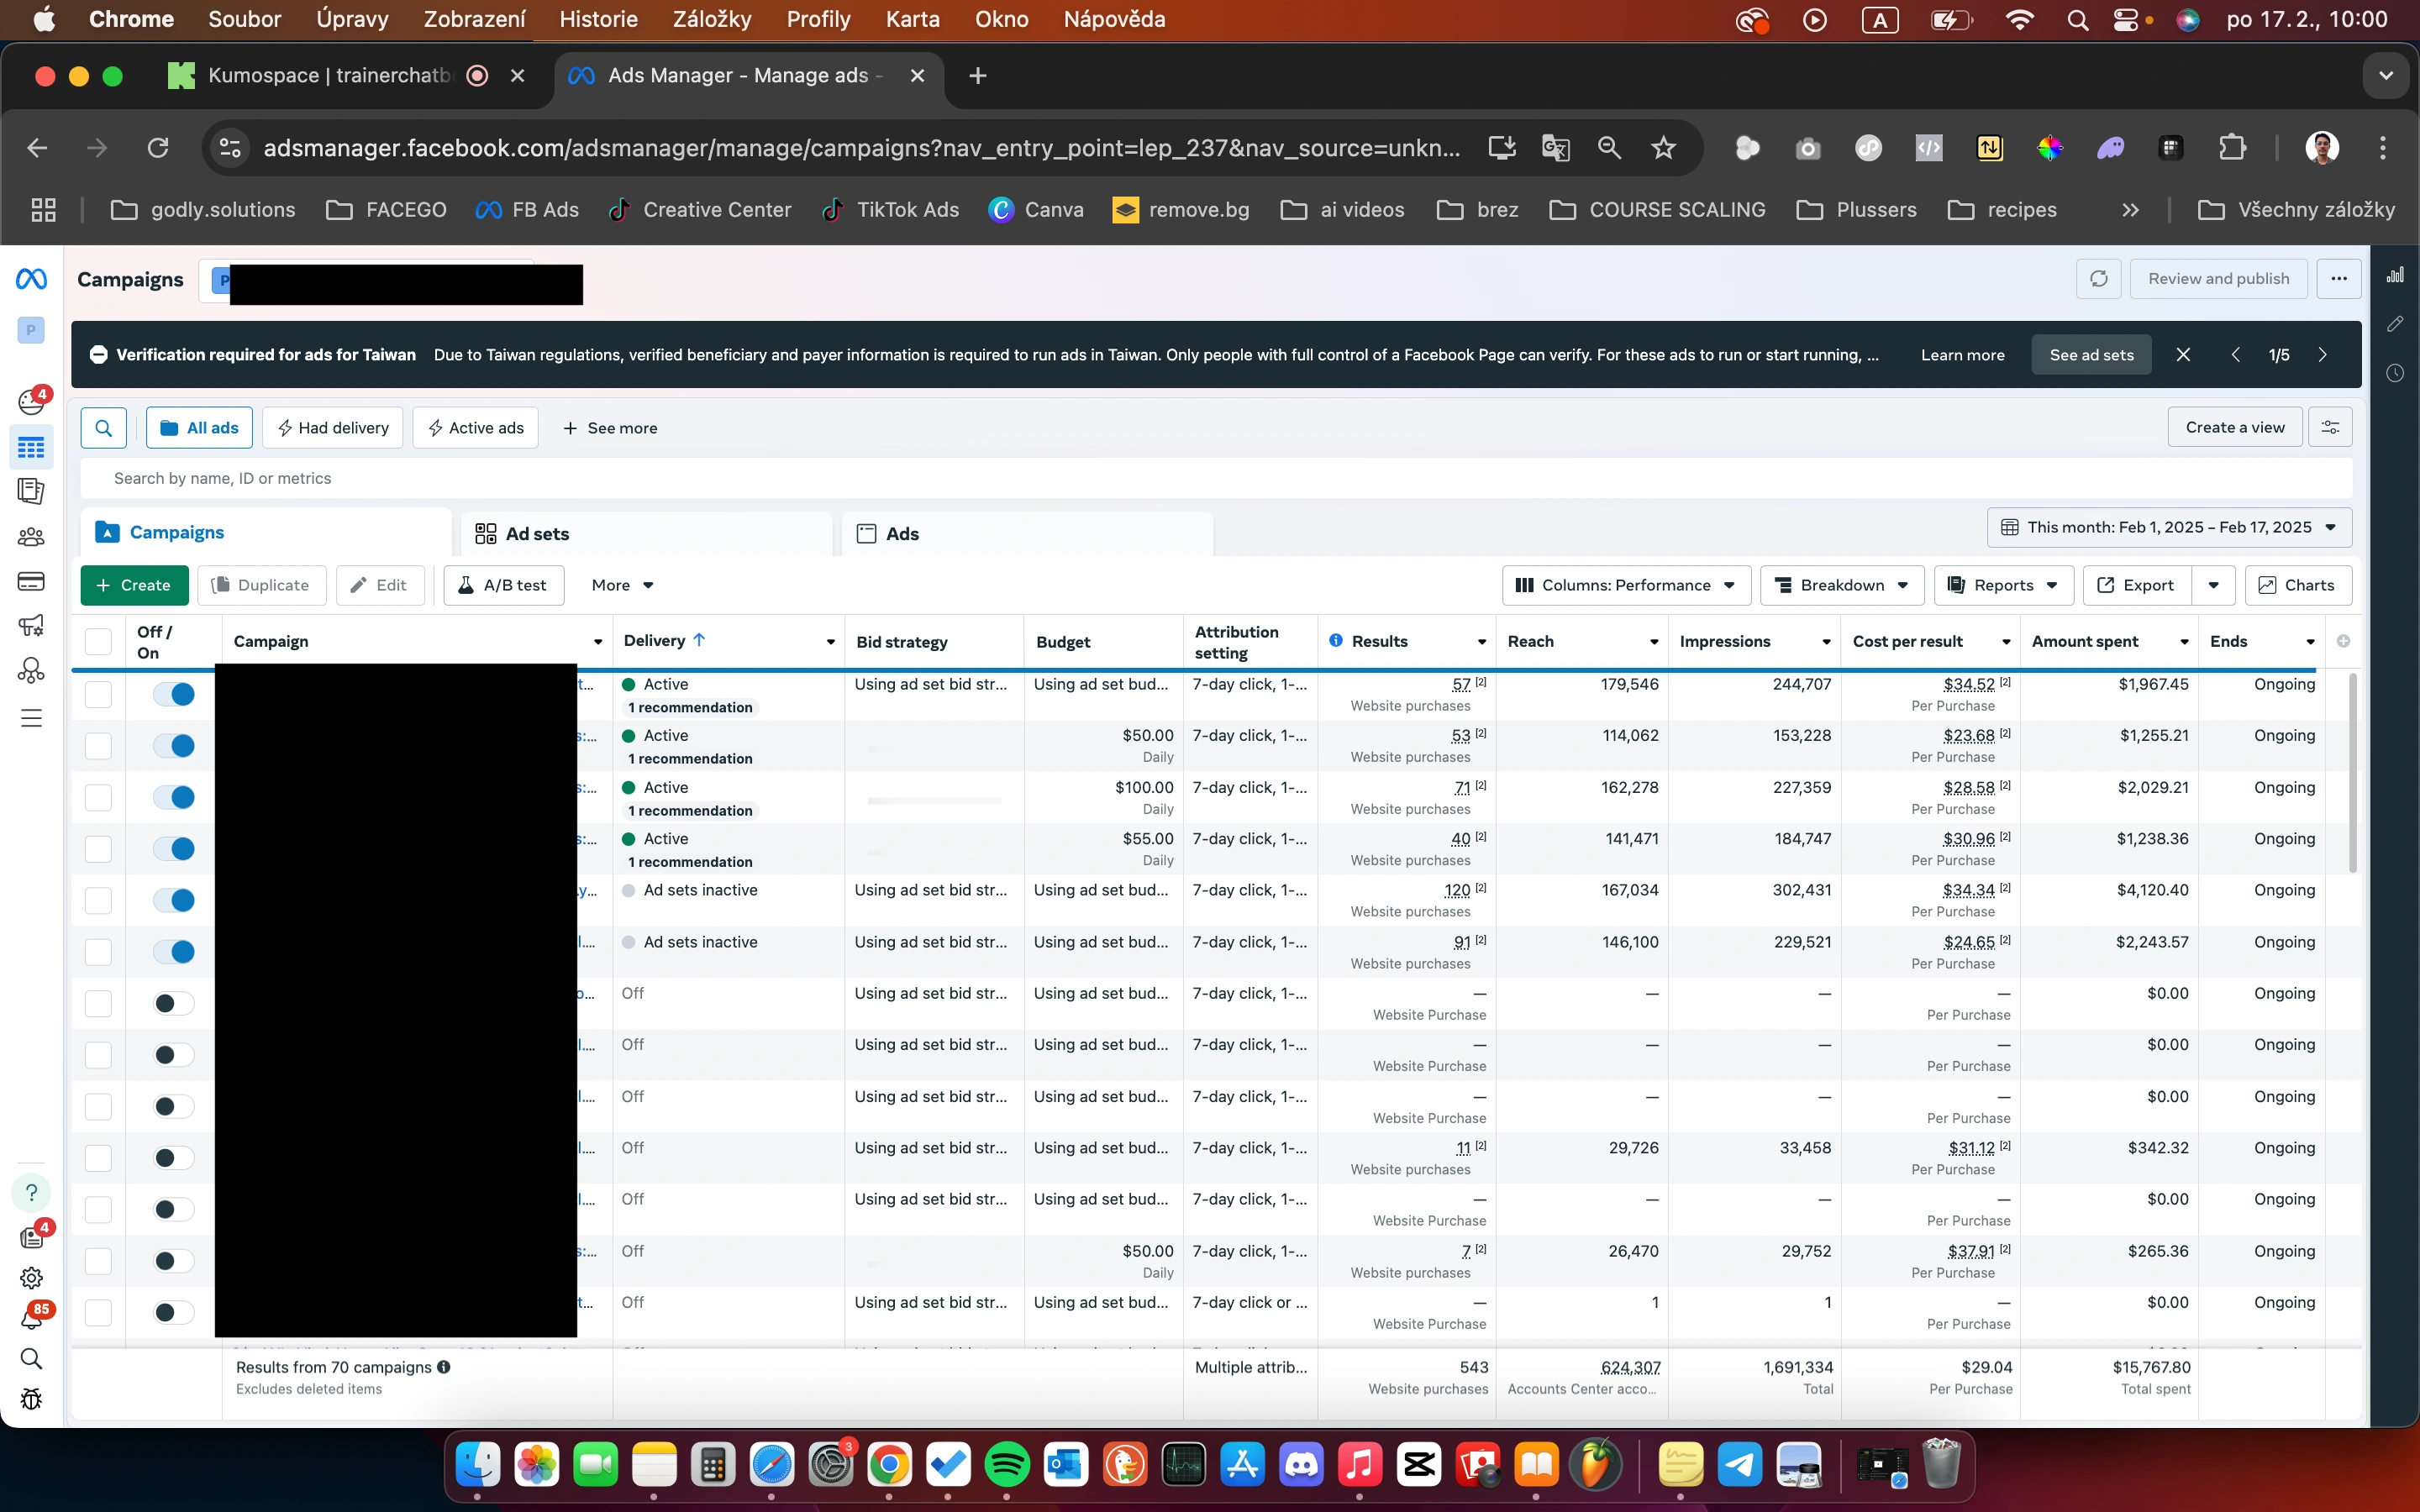Open notifications bell with 85 badge

pos(31,1320)
